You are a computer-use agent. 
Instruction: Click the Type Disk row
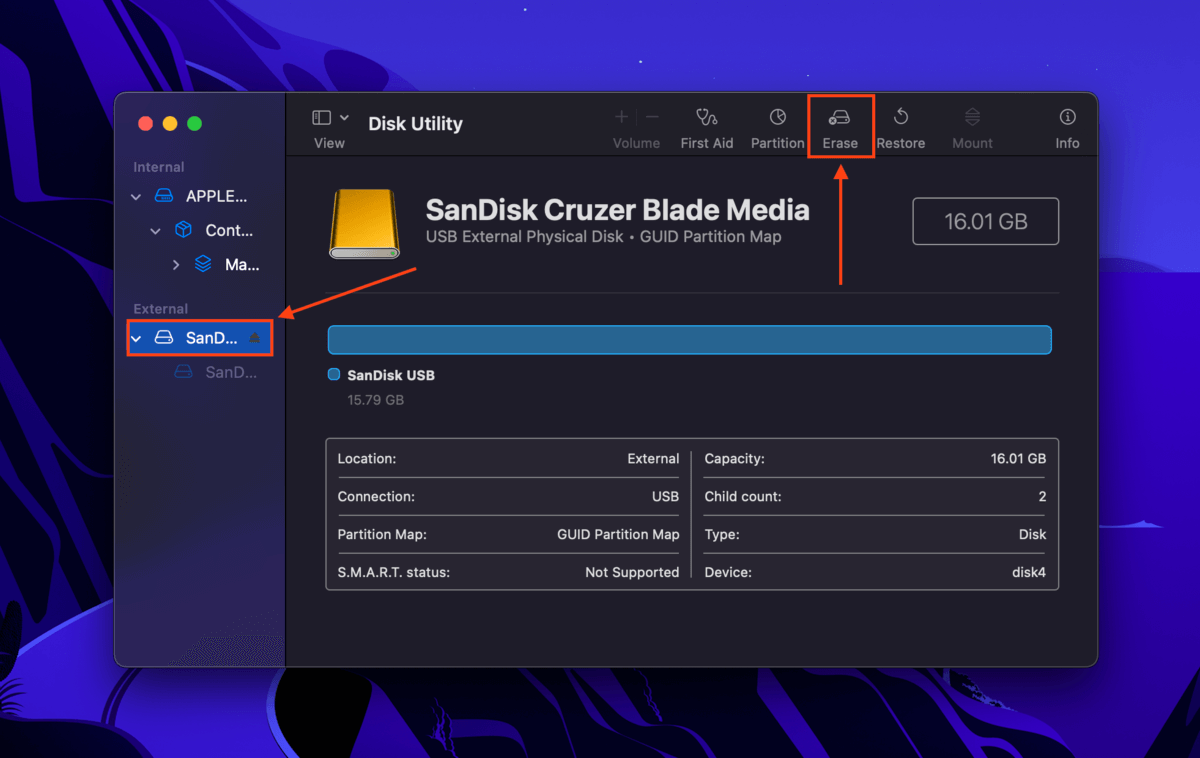coord(875,534)
